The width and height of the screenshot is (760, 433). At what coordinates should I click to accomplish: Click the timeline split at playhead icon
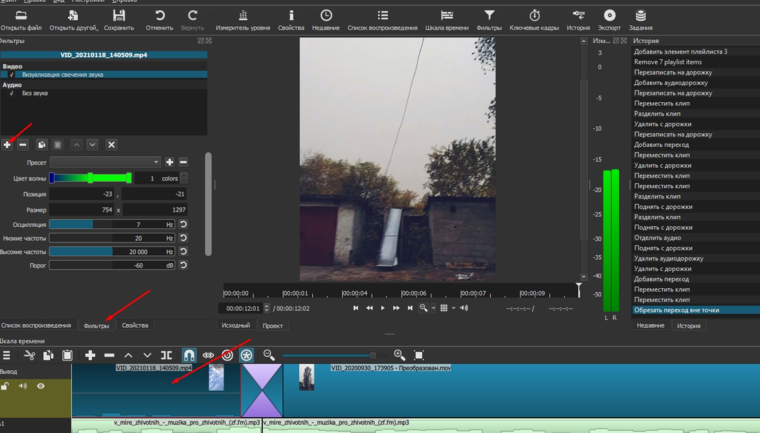coord(167,355)
